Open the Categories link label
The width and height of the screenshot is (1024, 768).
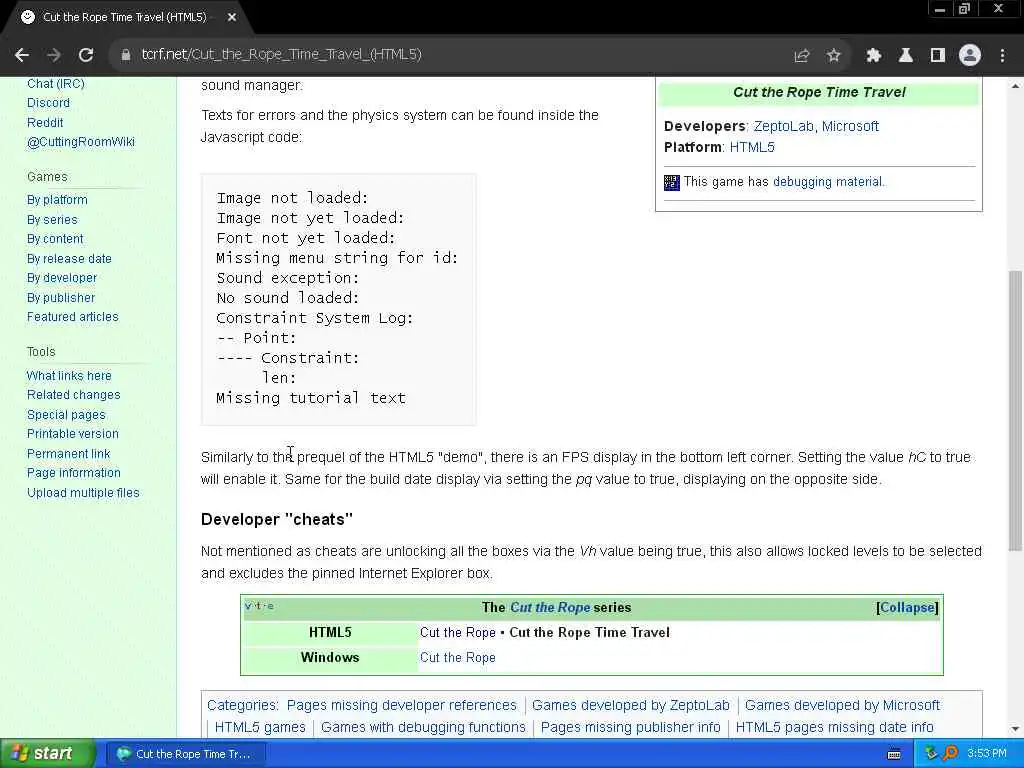point(242,705)
